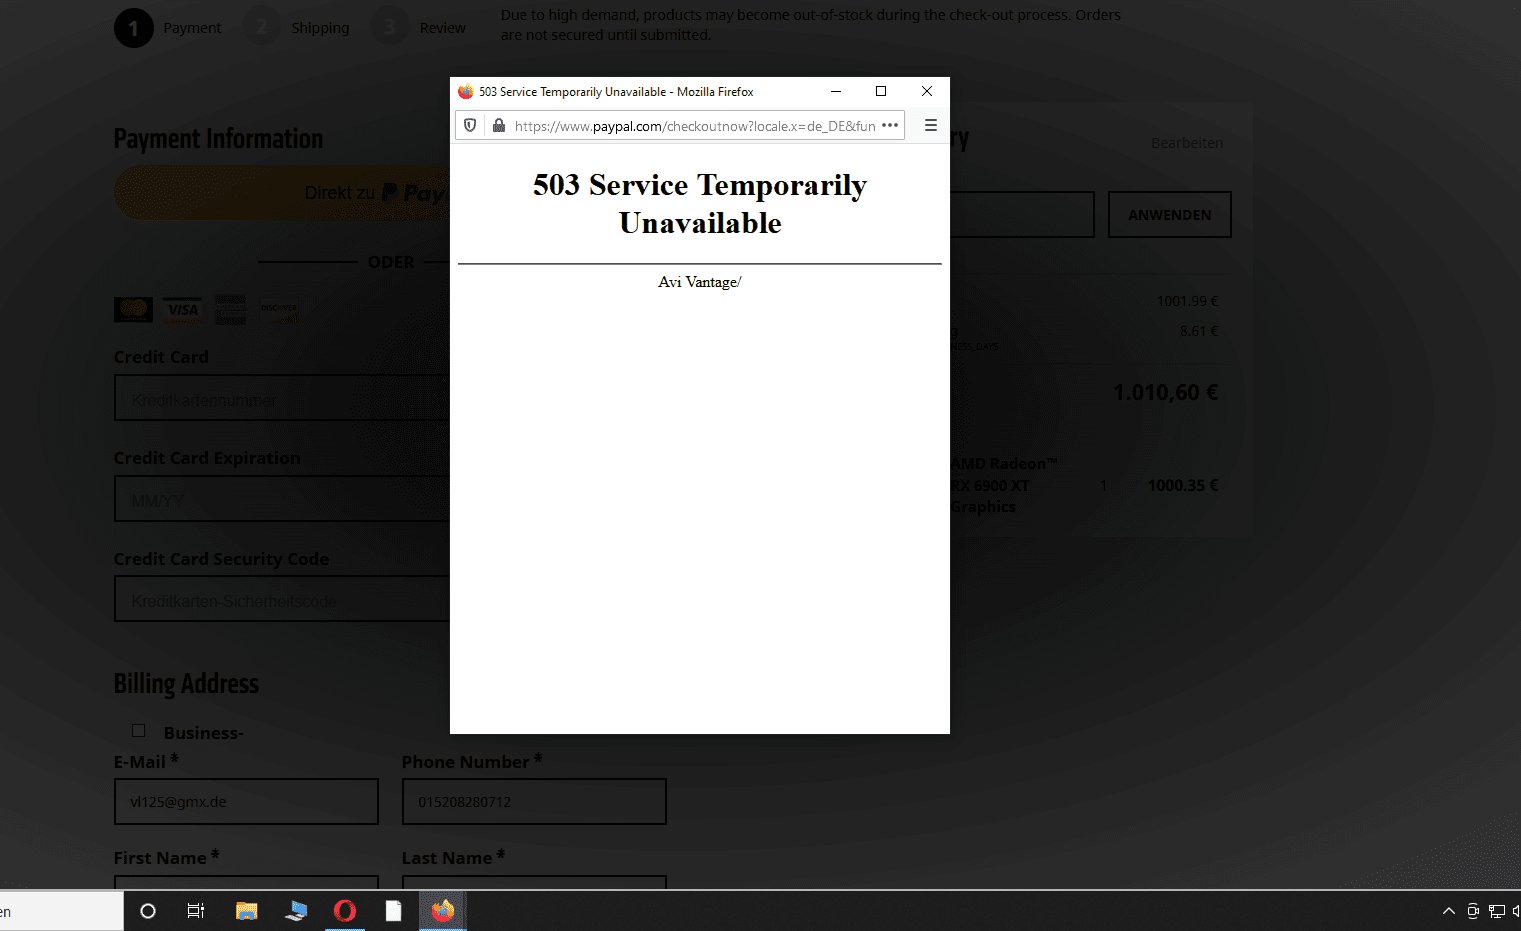
Task: Close the Firefox popup window
Action: pos(927,91)
